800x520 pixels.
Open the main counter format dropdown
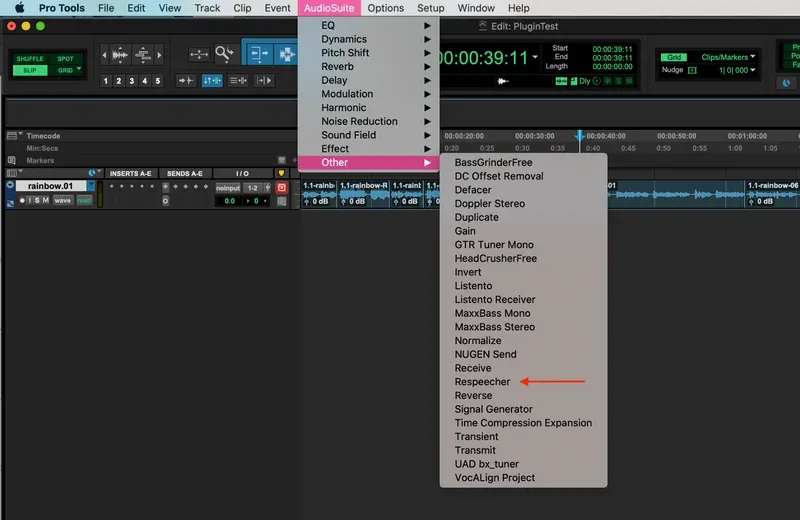coord(535,57)
